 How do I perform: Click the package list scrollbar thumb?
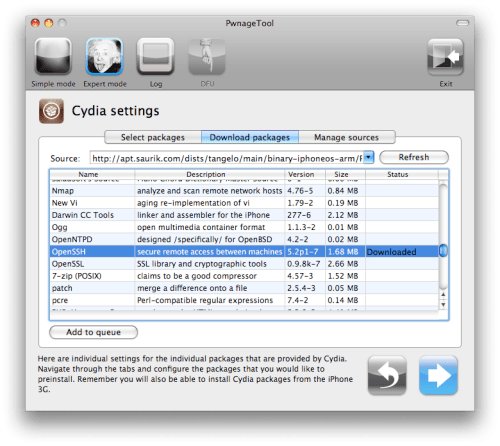(x=443, y=251)
